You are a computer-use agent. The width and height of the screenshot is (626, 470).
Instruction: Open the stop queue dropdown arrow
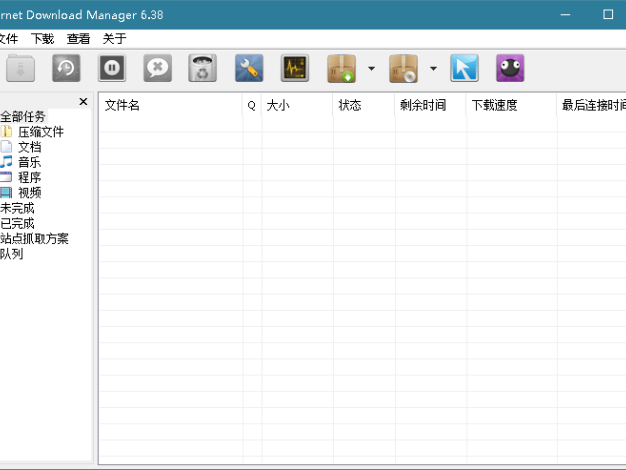(x=433, y=69)
